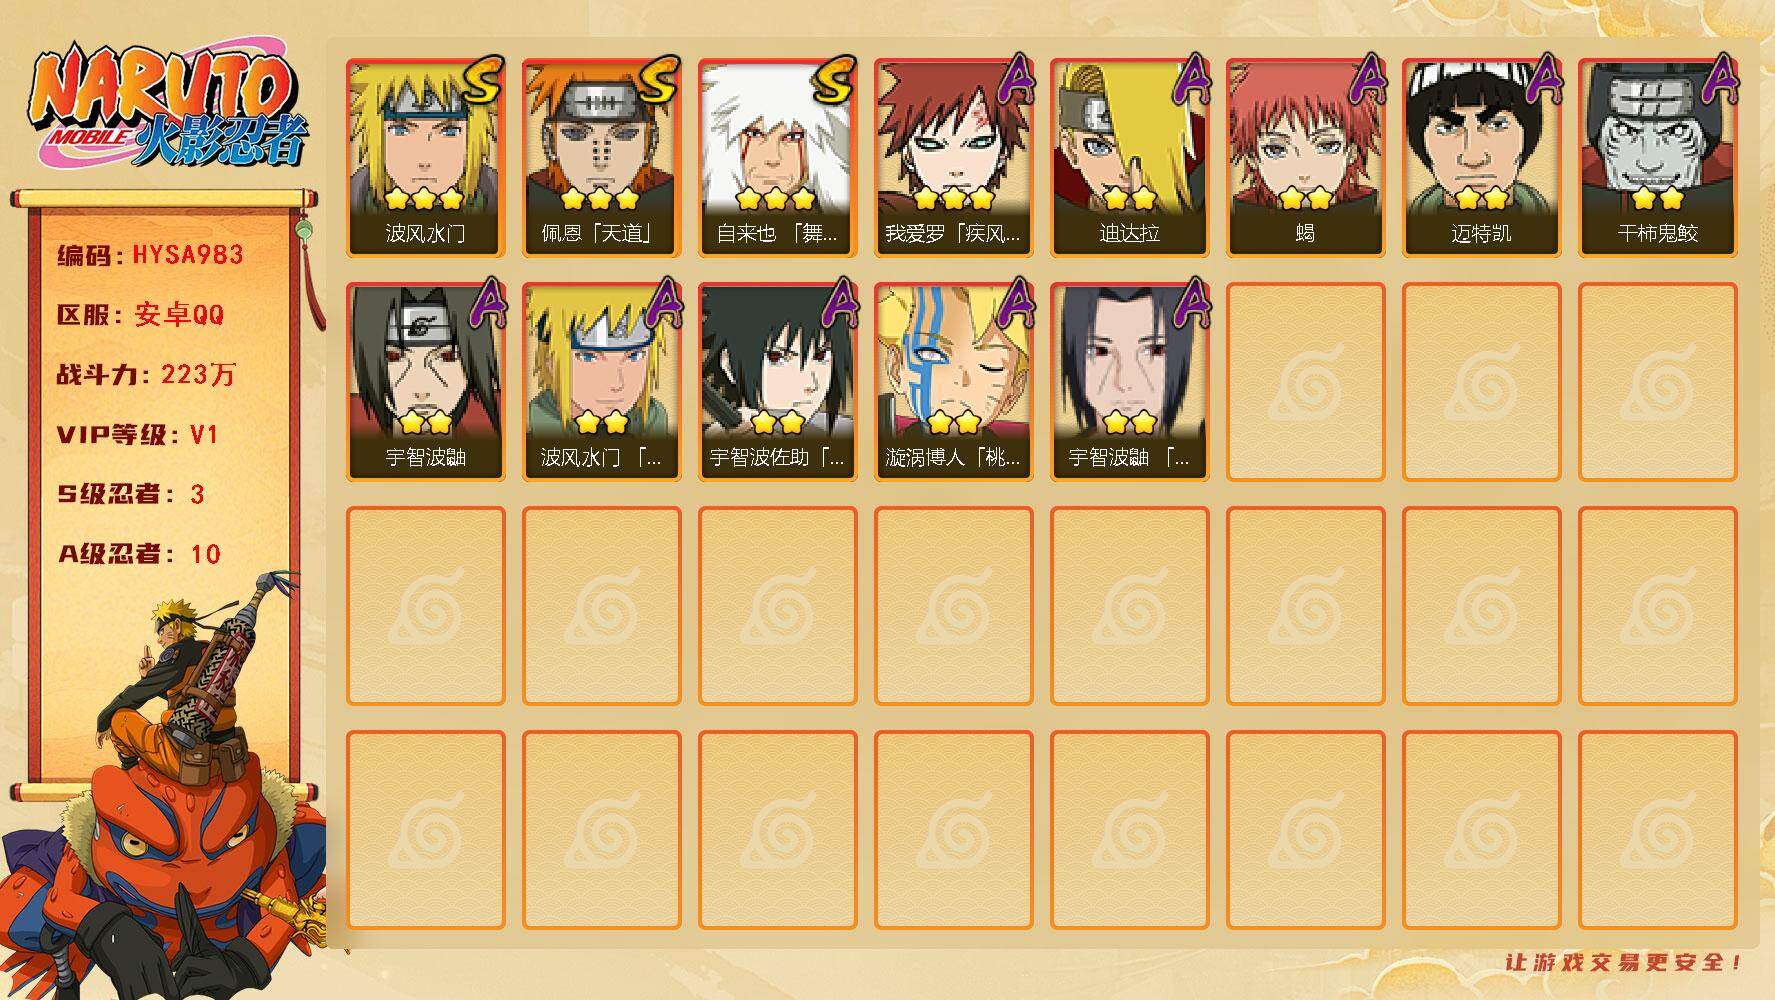The image size is (1775, 1000).
Task: Click the Naruto Mobile 火影忍者 logo
Action: click(168, 107)
